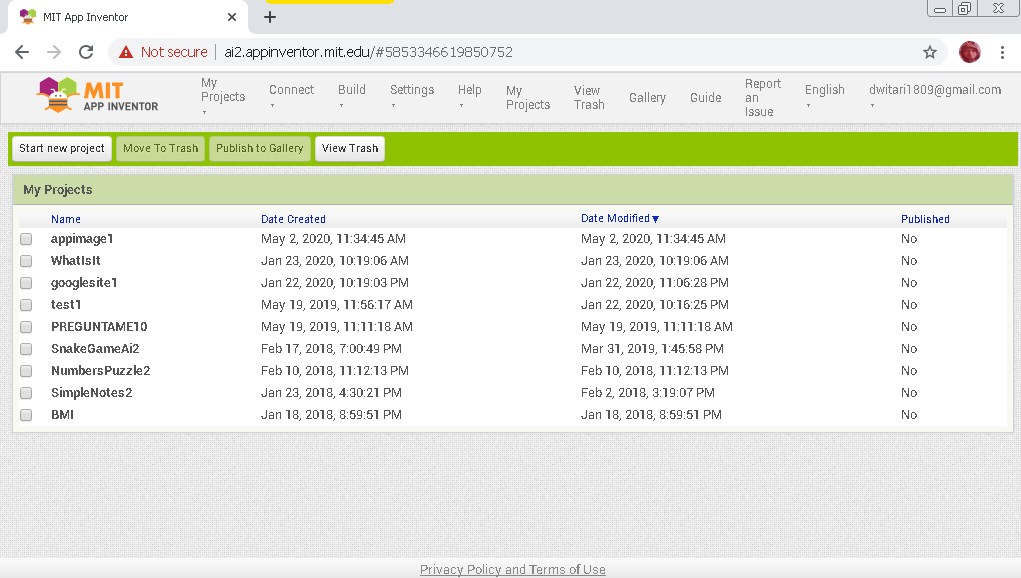Sort projects by Date Created column
This screenshot has width=1021, height=578.
pyautogui.click(x=293, y=219)
